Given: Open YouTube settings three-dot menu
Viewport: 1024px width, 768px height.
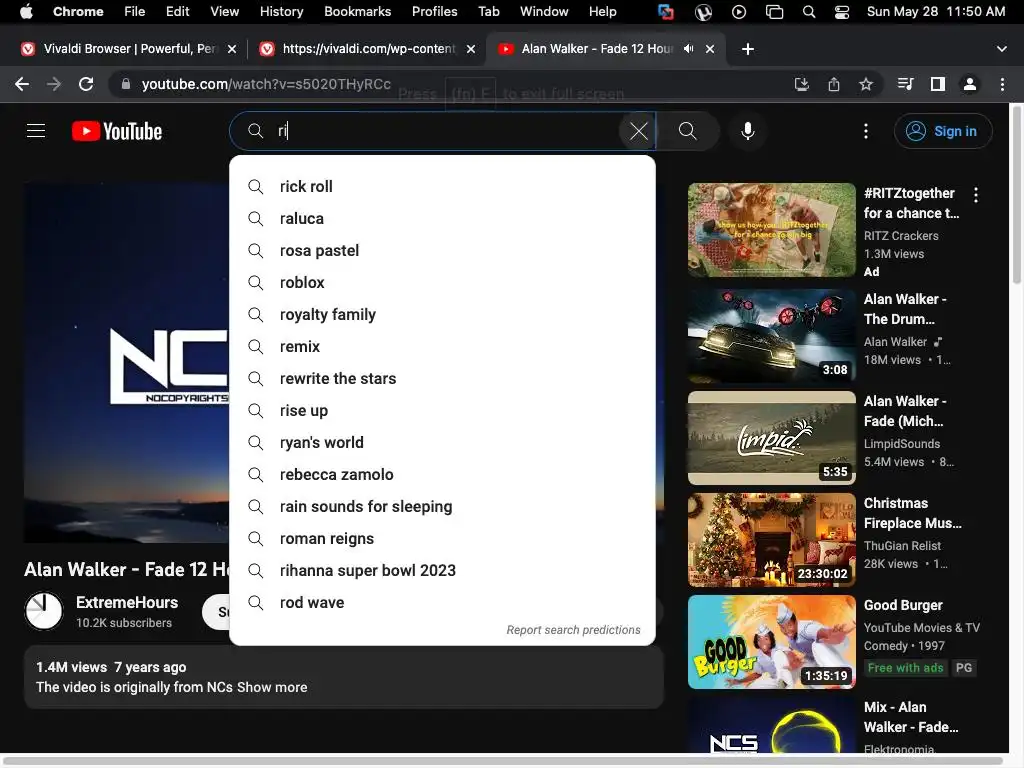Looking at the screenshot, I should click(866, 131).
